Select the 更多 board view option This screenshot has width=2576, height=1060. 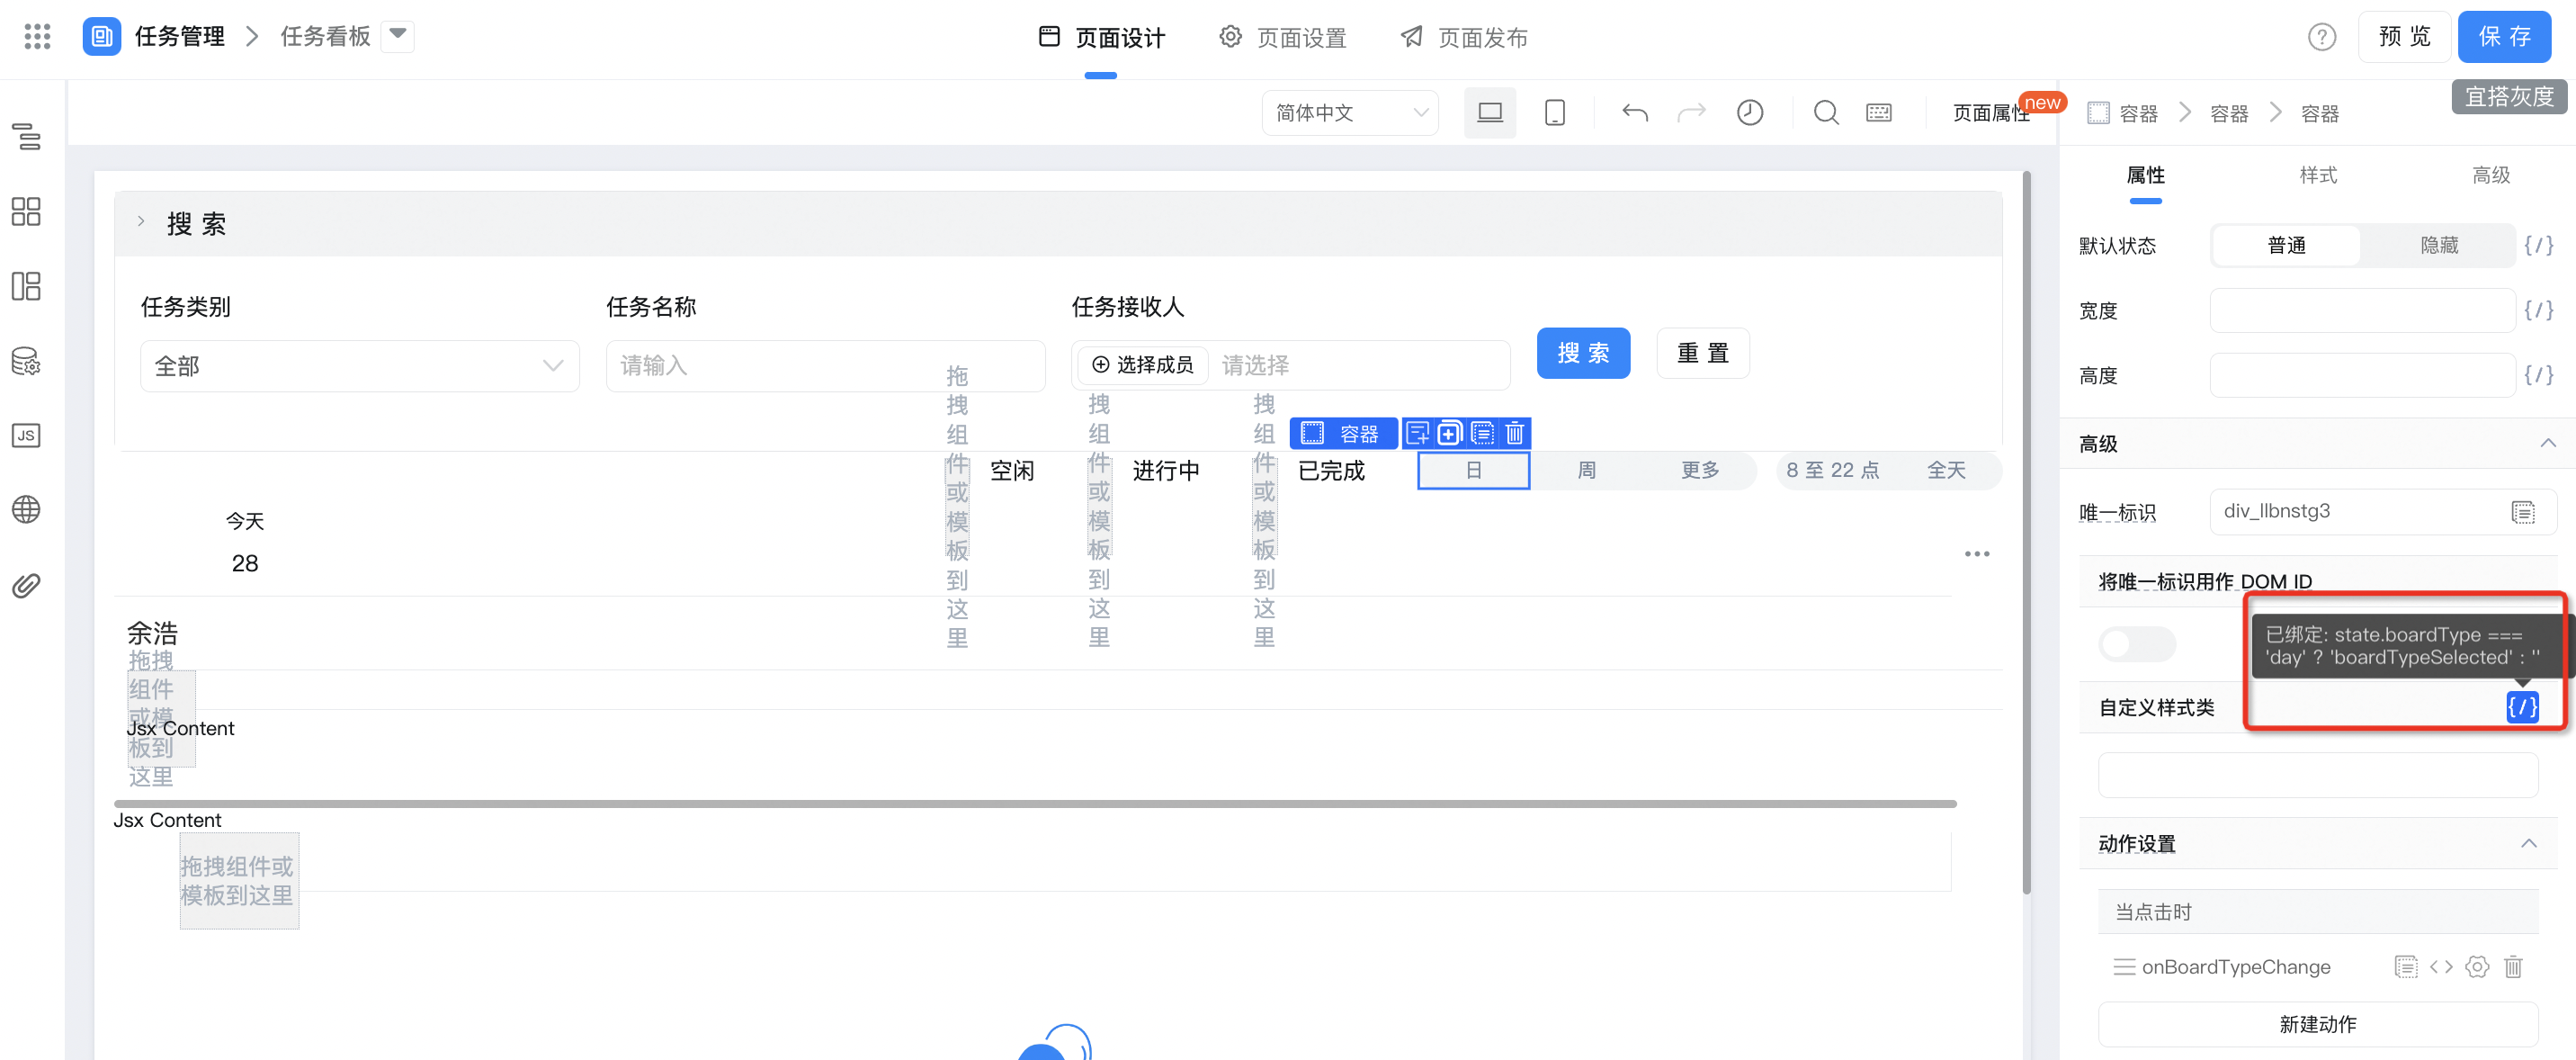(x=1699, y=470)
